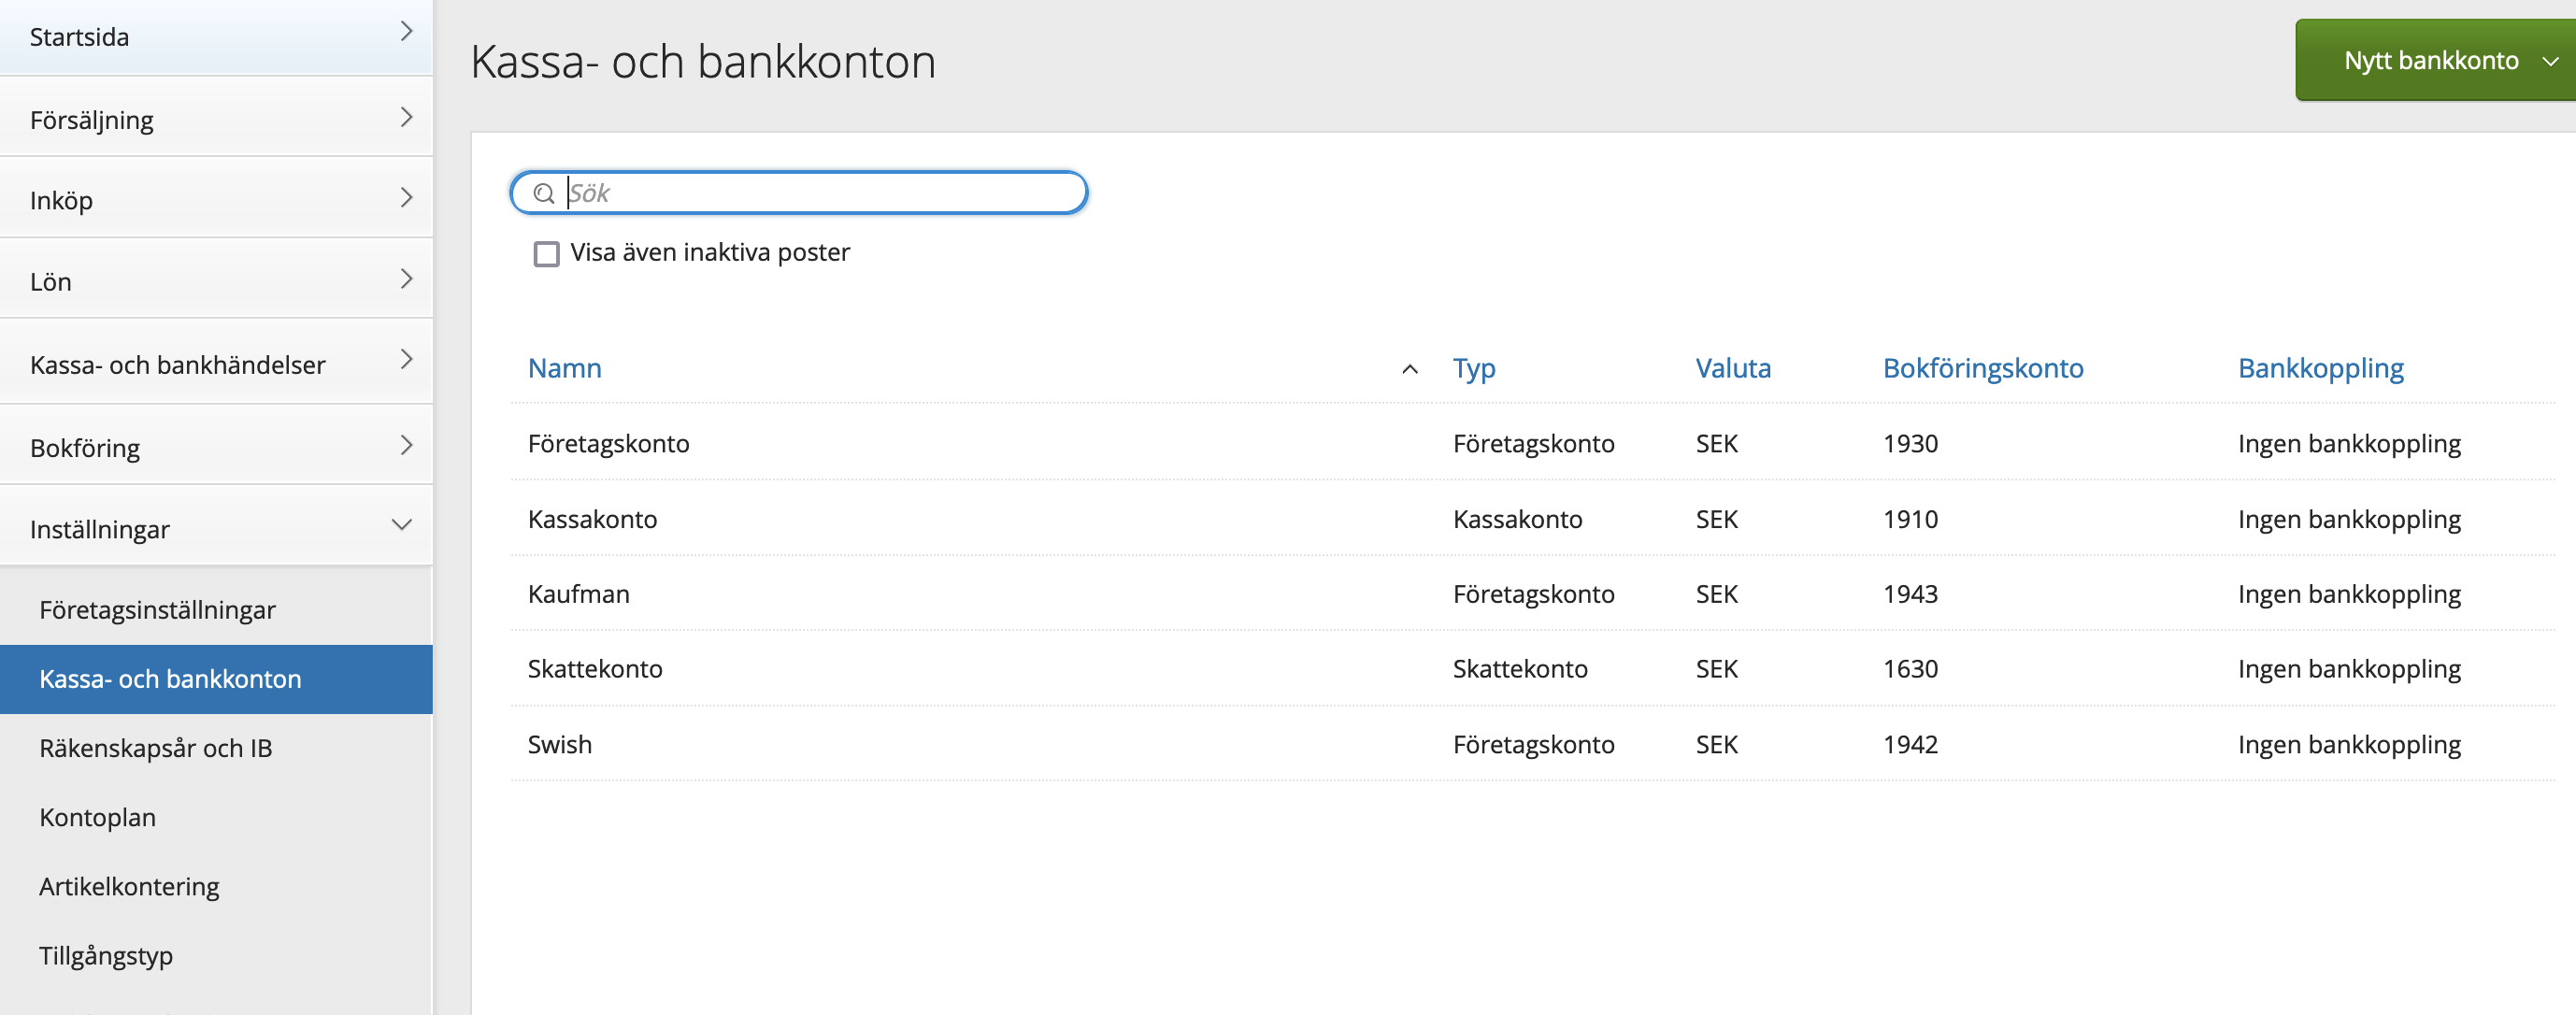Screen dimensions: 2576x1015
Task: Toggle sort arrow on Namn column
Action: click(x=1410, y=369)
